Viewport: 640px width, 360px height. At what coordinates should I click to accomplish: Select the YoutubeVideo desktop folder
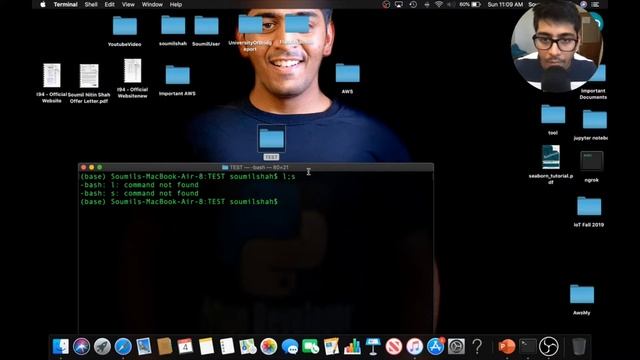click(125, 26)
